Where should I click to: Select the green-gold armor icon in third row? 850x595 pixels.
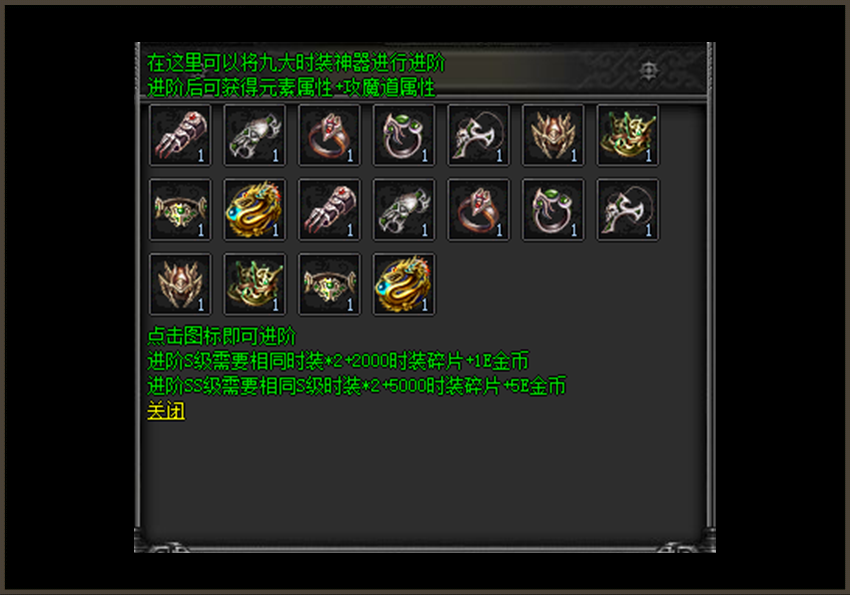pyautogui.click(x=255, y=284)
